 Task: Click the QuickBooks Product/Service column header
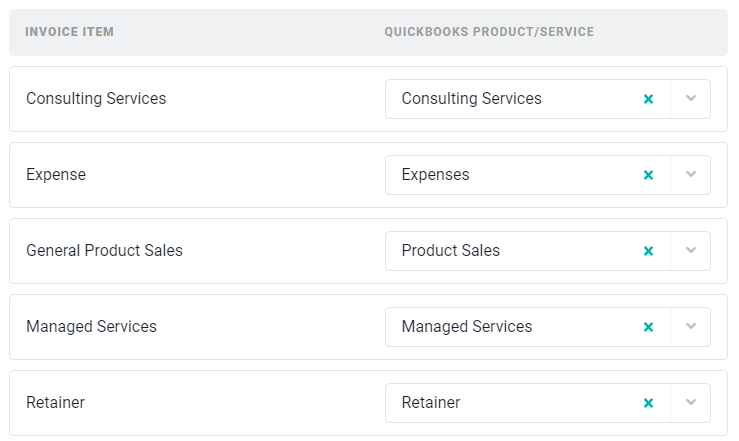tap(489, 32)
